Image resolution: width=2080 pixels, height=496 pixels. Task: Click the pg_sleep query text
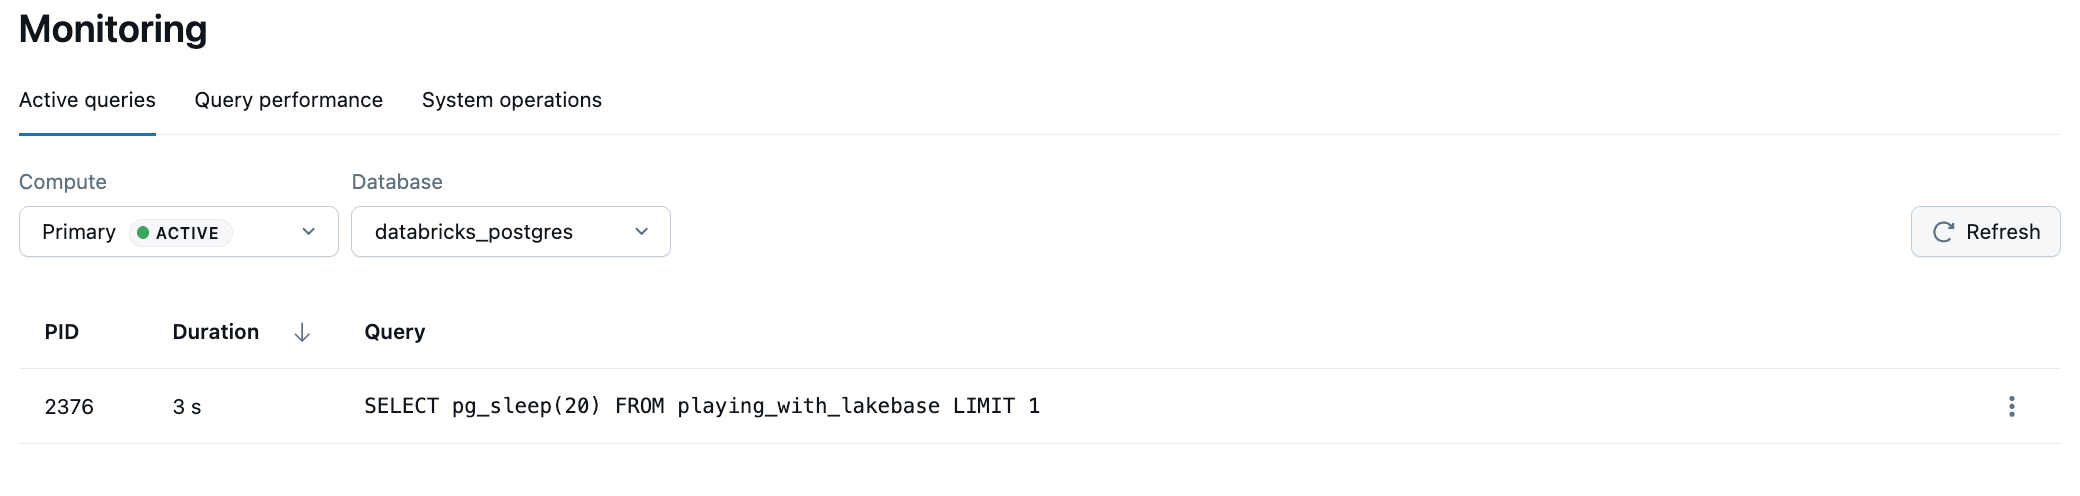(x=701, y=406)
